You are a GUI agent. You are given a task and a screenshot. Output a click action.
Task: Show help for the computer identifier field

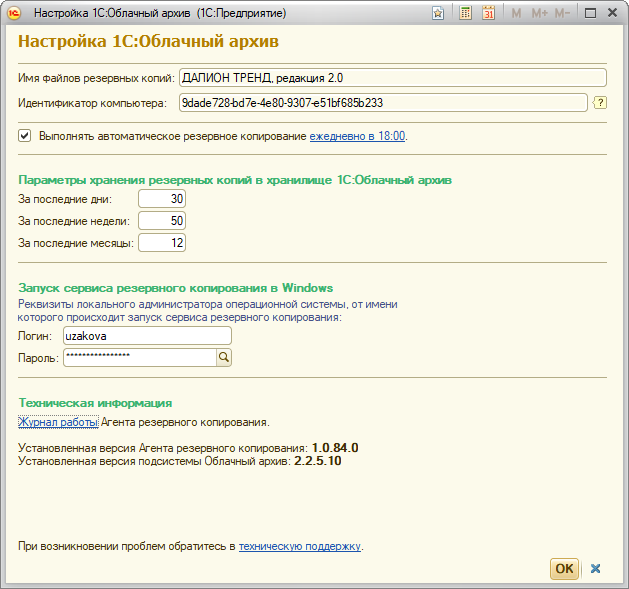point(600,103)
